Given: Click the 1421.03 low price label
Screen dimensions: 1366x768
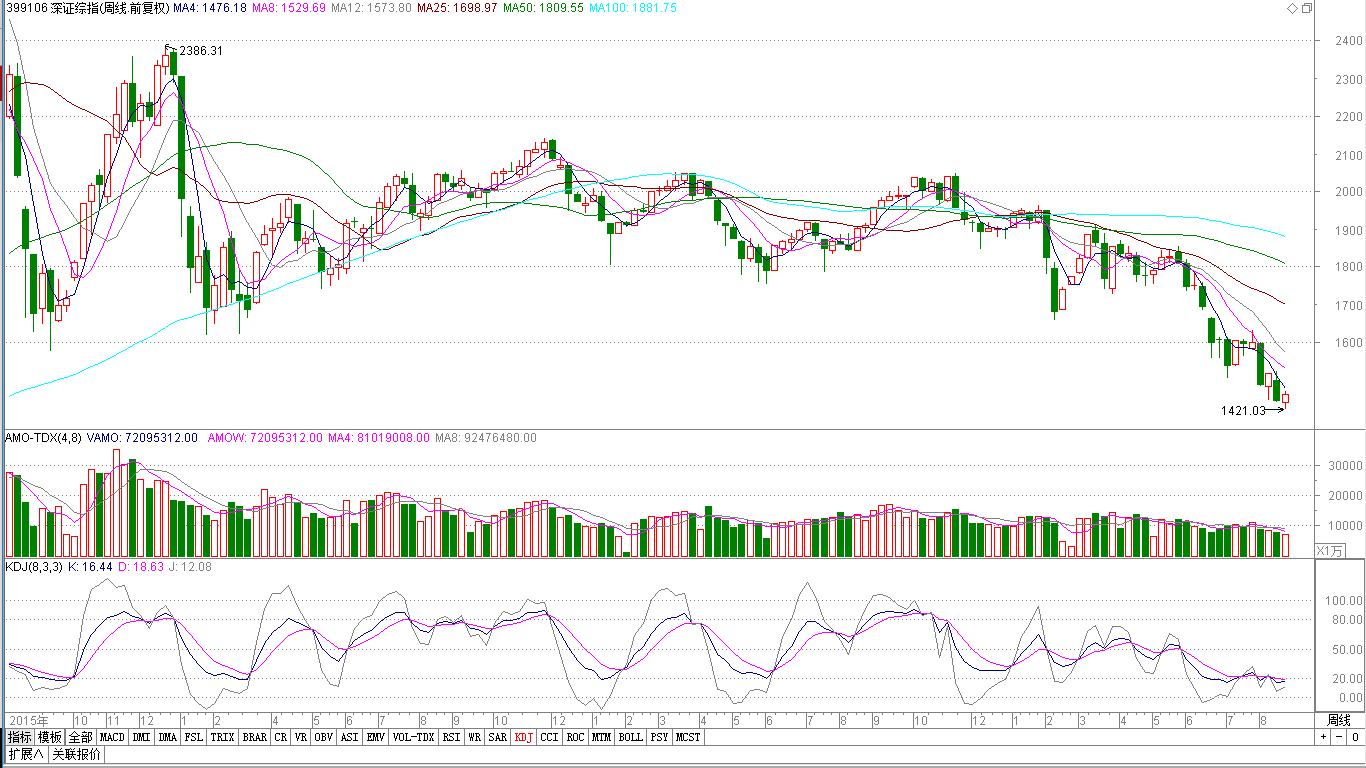Looking at the screenshot, I should tap(1243, 410).
